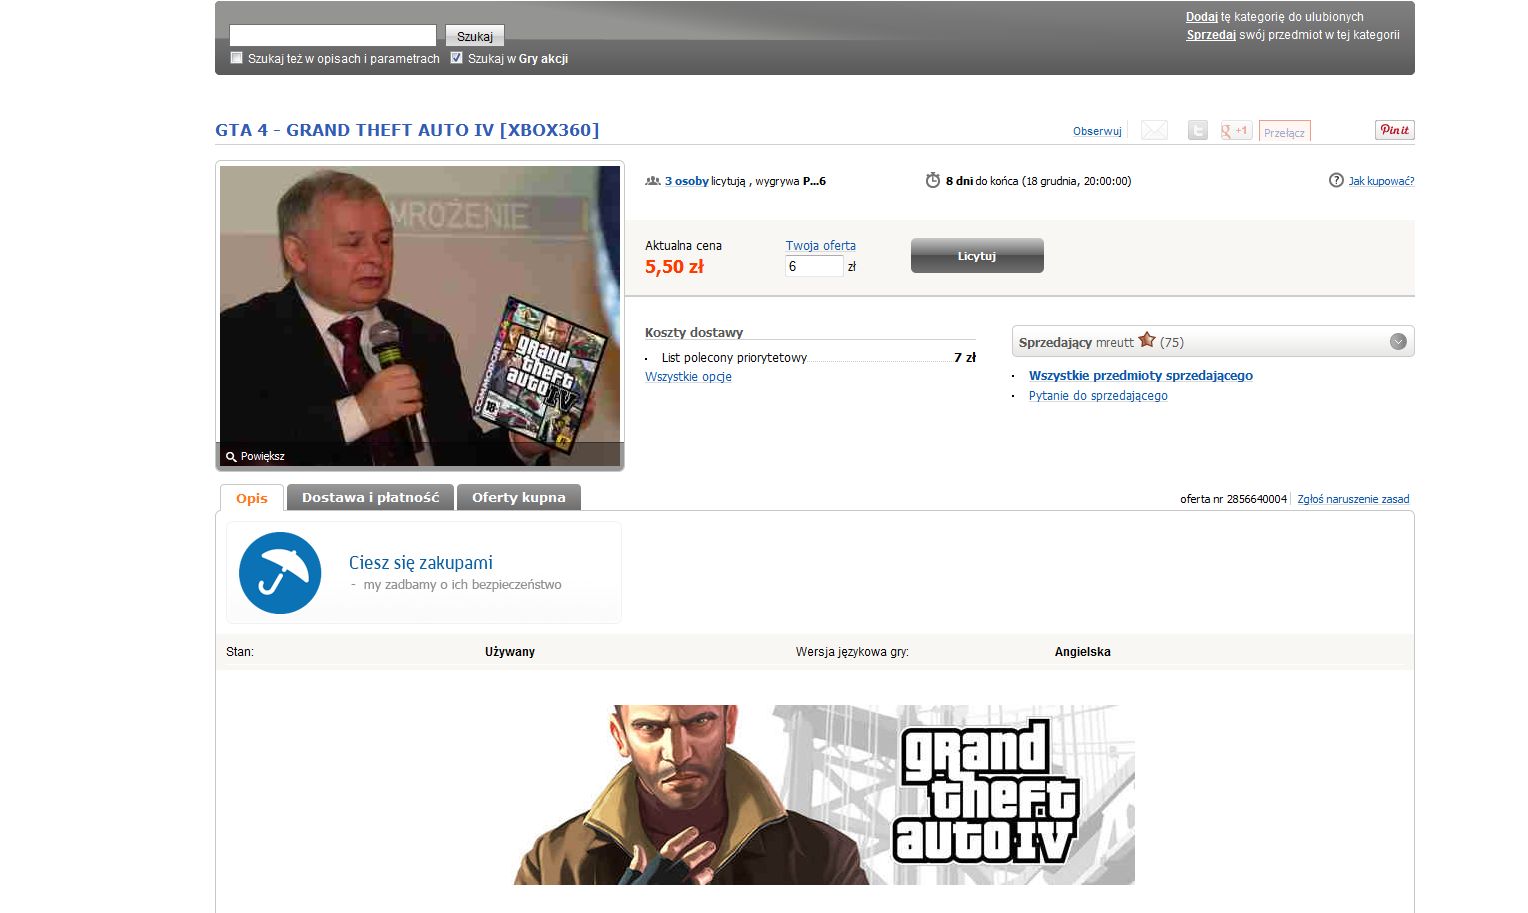Click the Pin it icon

pyautogui.click(x=1394, y=130)
